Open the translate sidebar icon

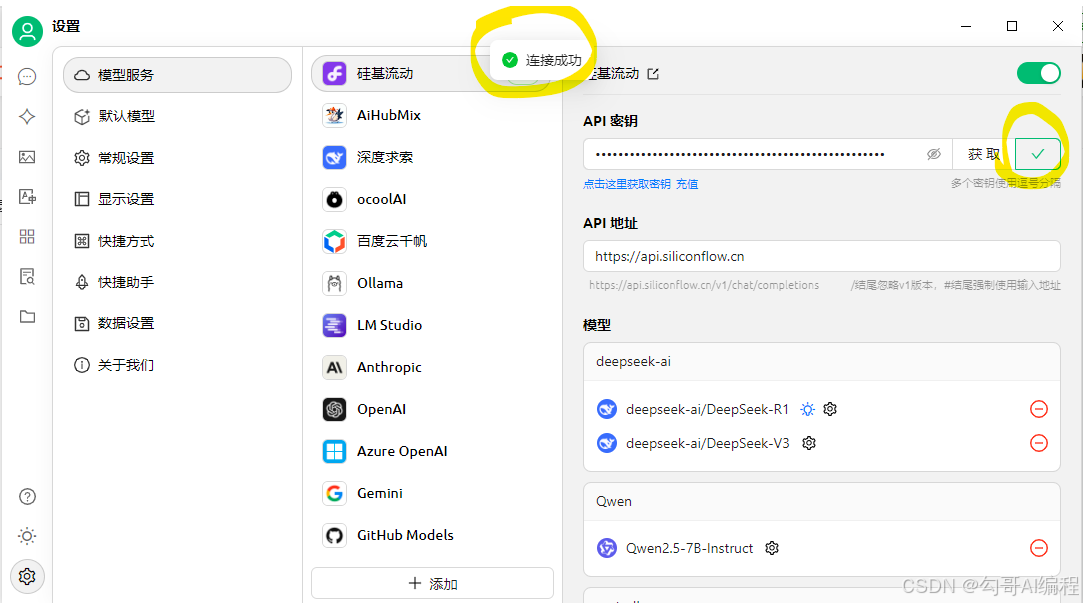click(27, 197)
